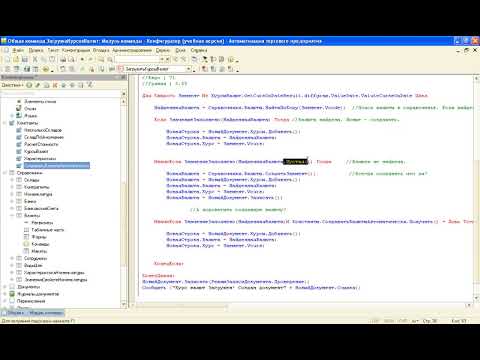Select Команды under Валюты
Image resolution: width=480 pixels, height=360 pixels.
point(40,244)
